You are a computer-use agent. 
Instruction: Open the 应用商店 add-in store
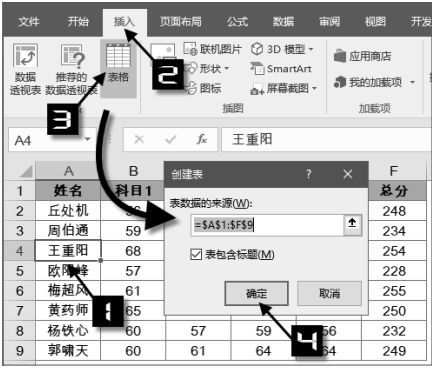pyautogui.click(x=363, y=56)
